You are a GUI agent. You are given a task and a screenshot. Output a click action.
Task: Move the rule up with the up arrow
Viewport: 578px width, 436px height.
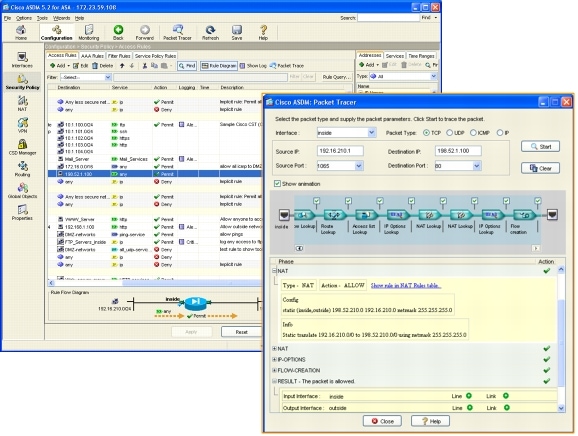[122, 66]
